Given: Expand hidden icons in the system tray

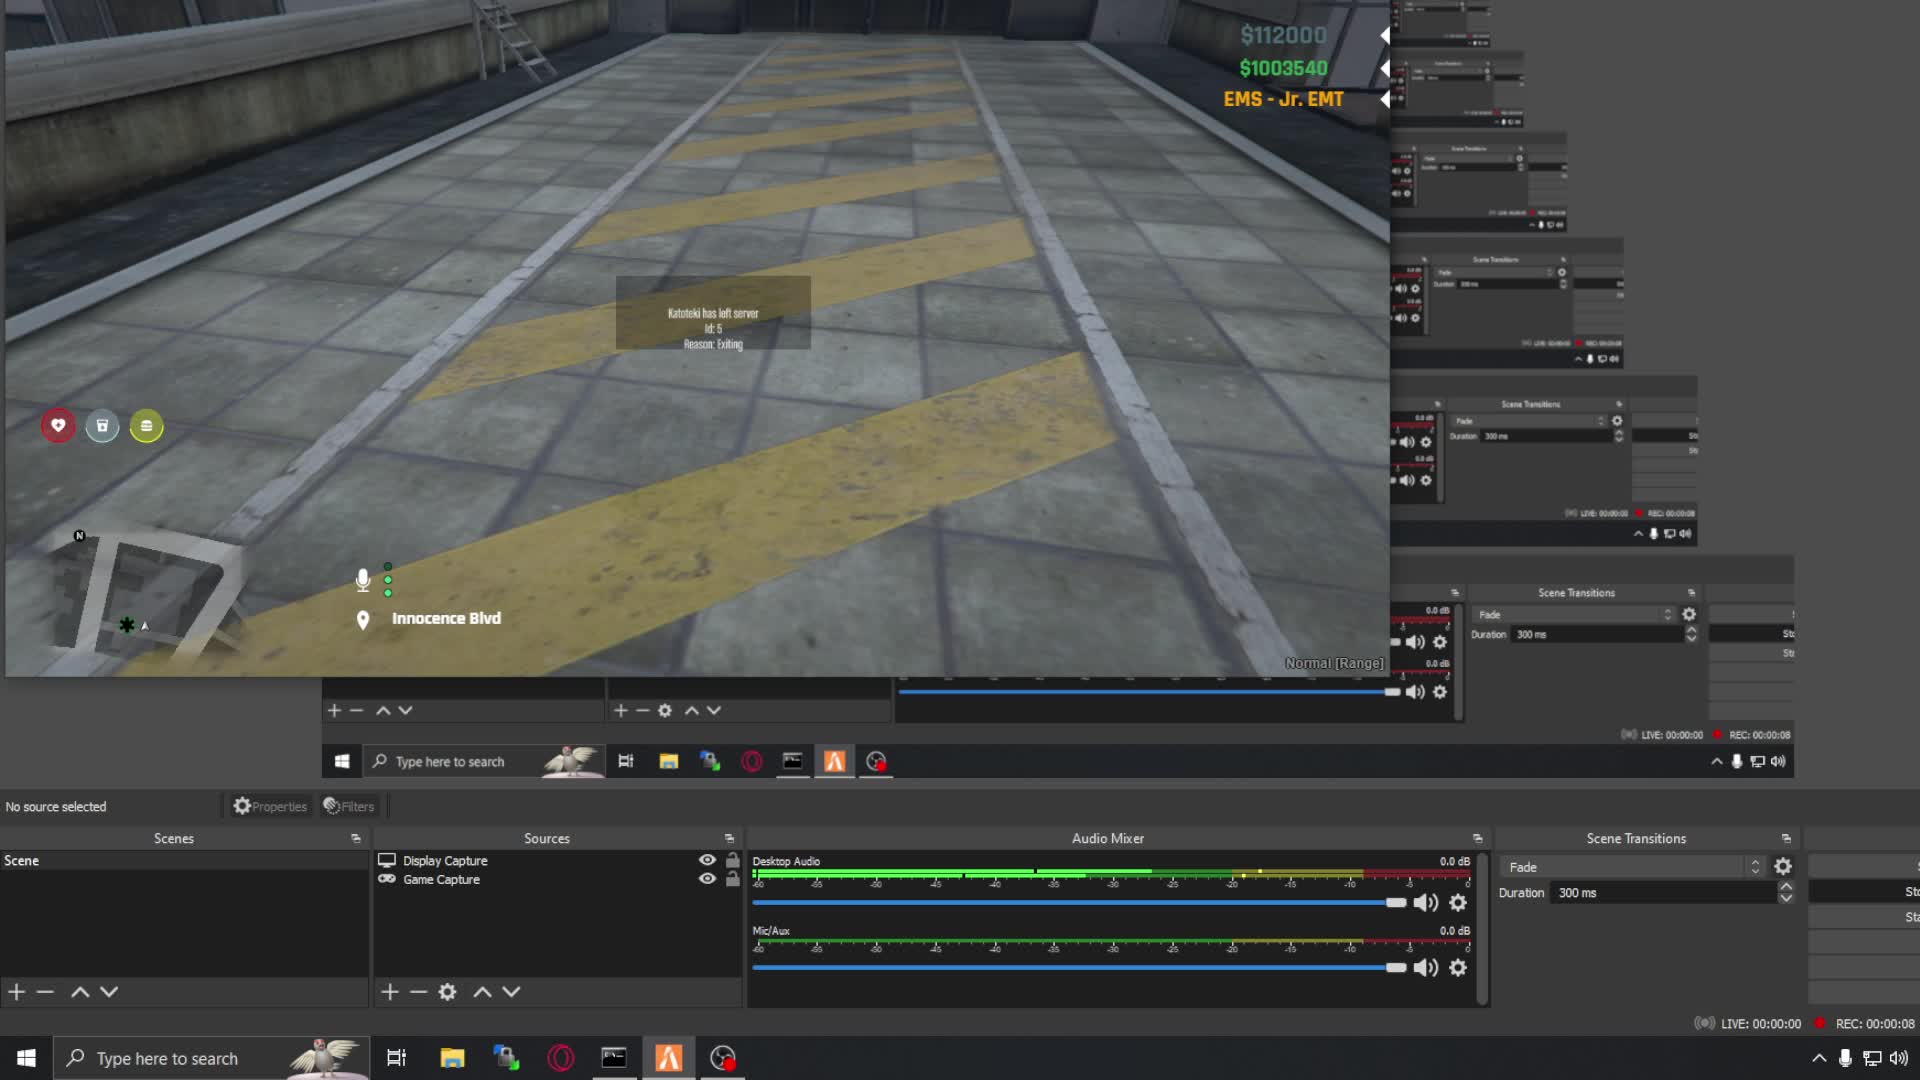Looking at the screenshot, I should (x=1818, y=1057).
